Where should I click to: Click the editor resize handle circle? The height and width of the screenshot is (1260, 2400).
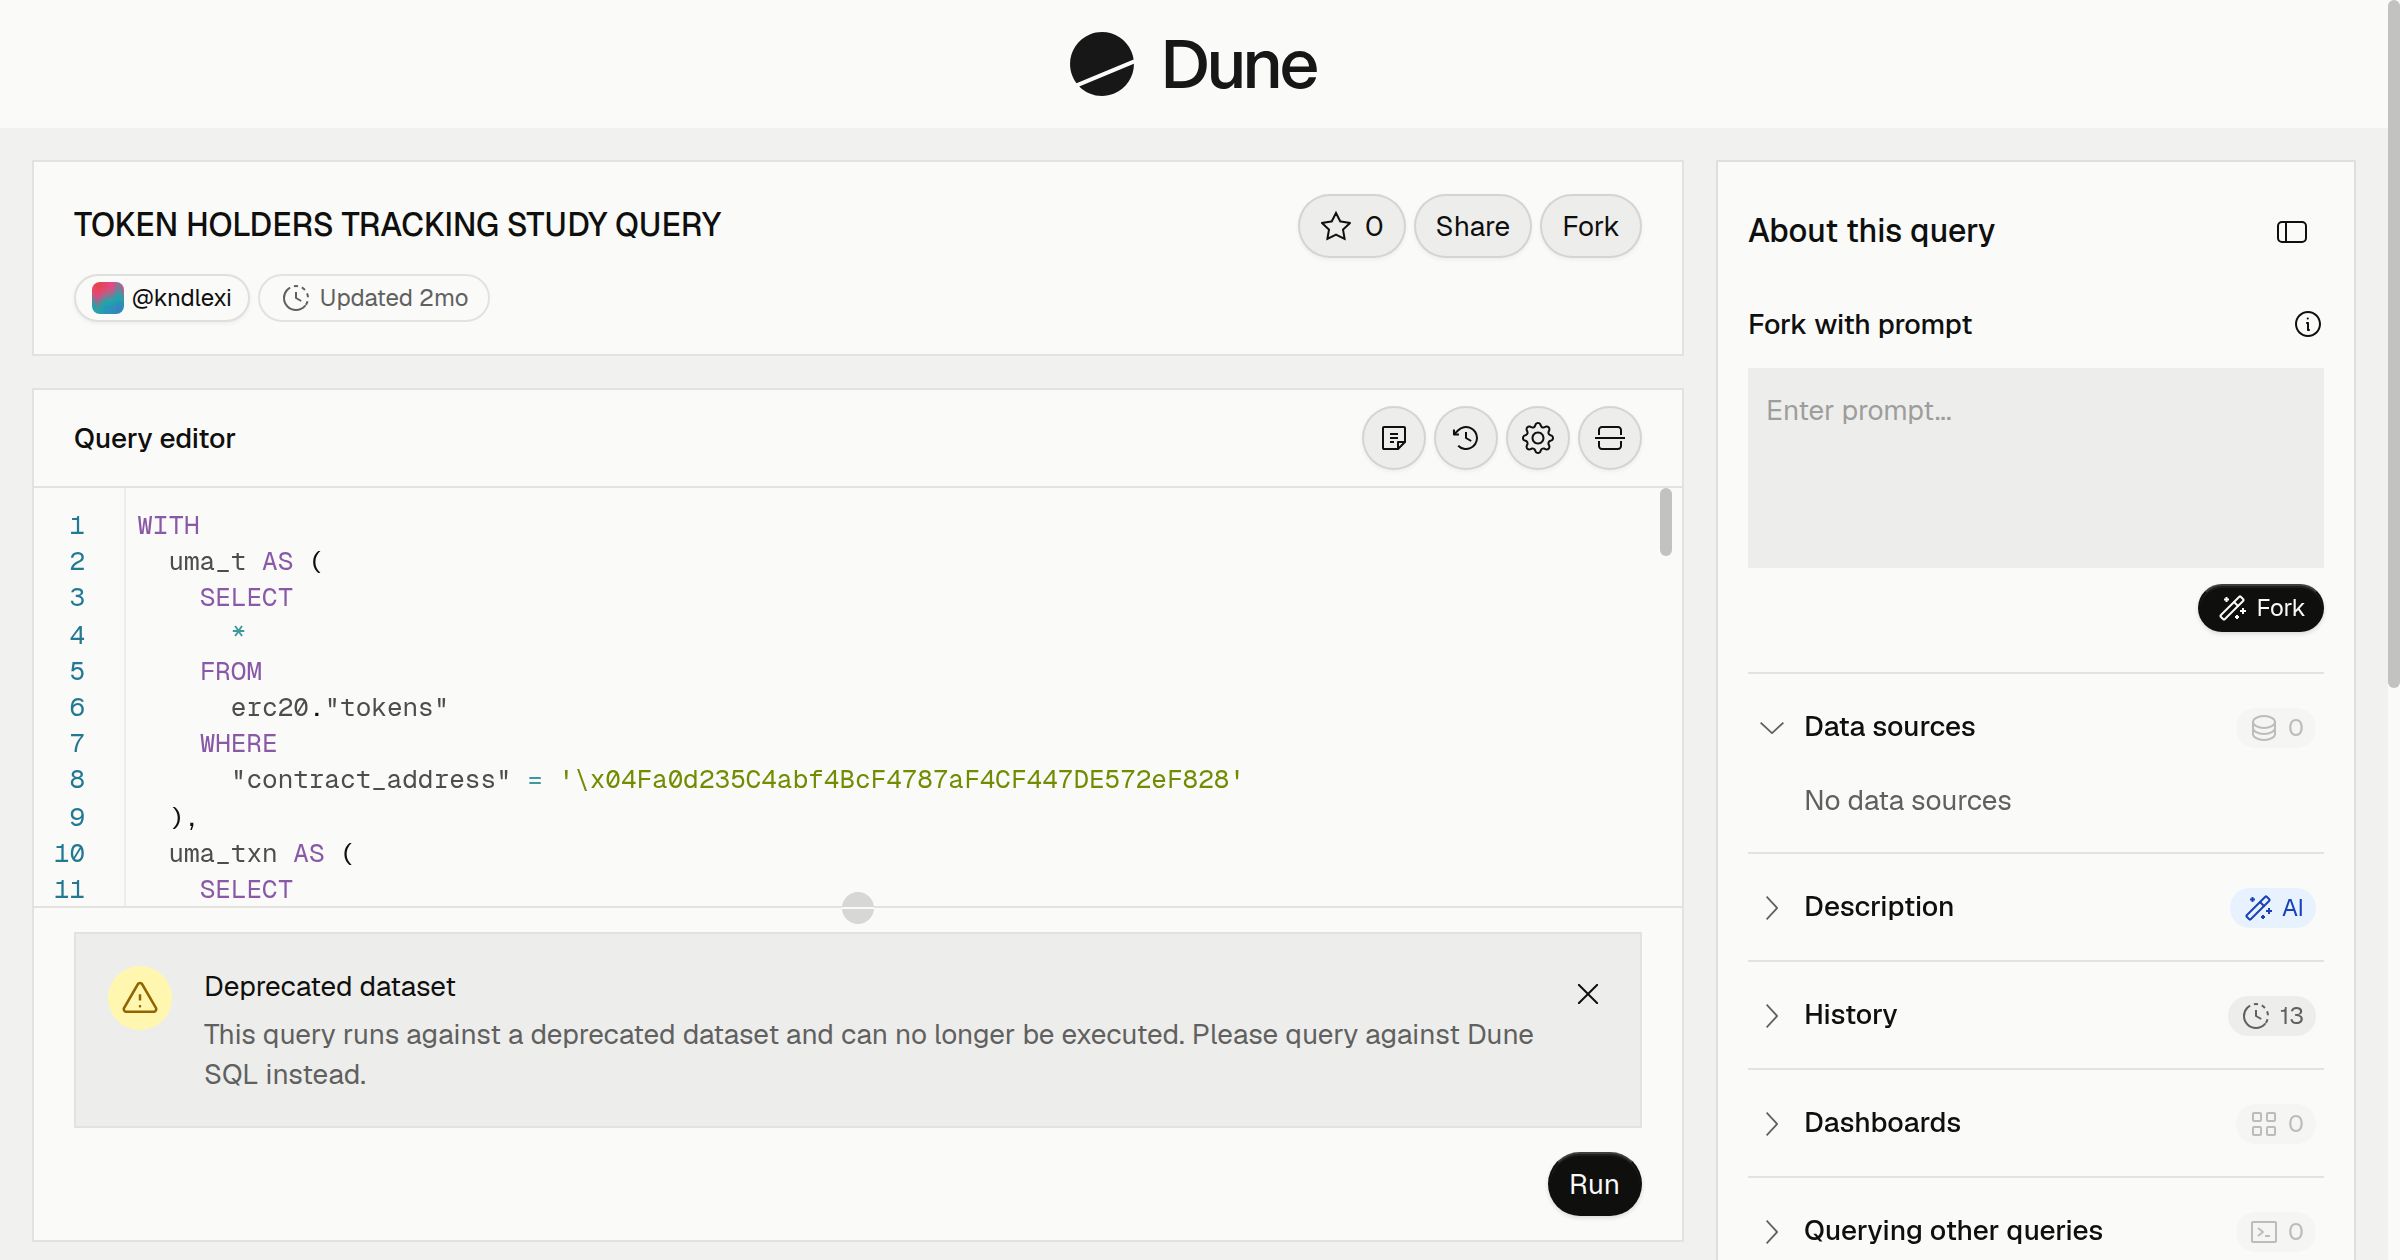(858, 908)
